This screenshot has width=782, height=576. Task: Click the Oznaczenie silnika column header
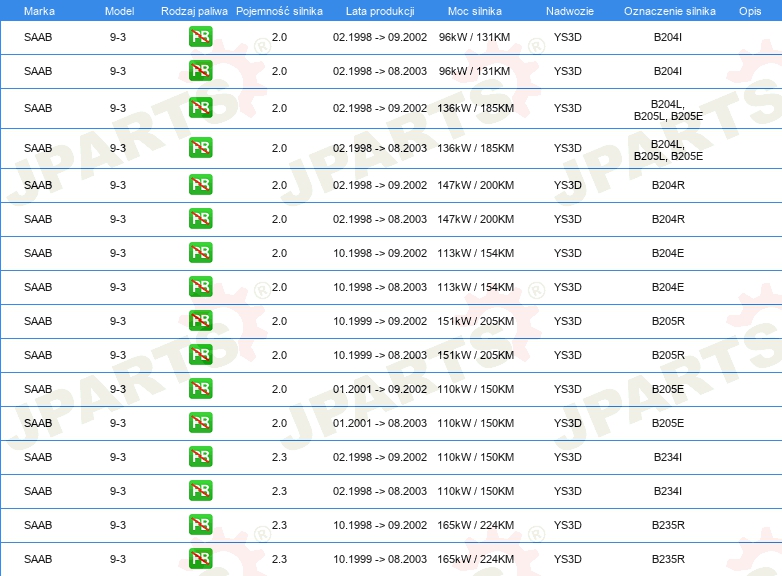(x=669, y=11)
